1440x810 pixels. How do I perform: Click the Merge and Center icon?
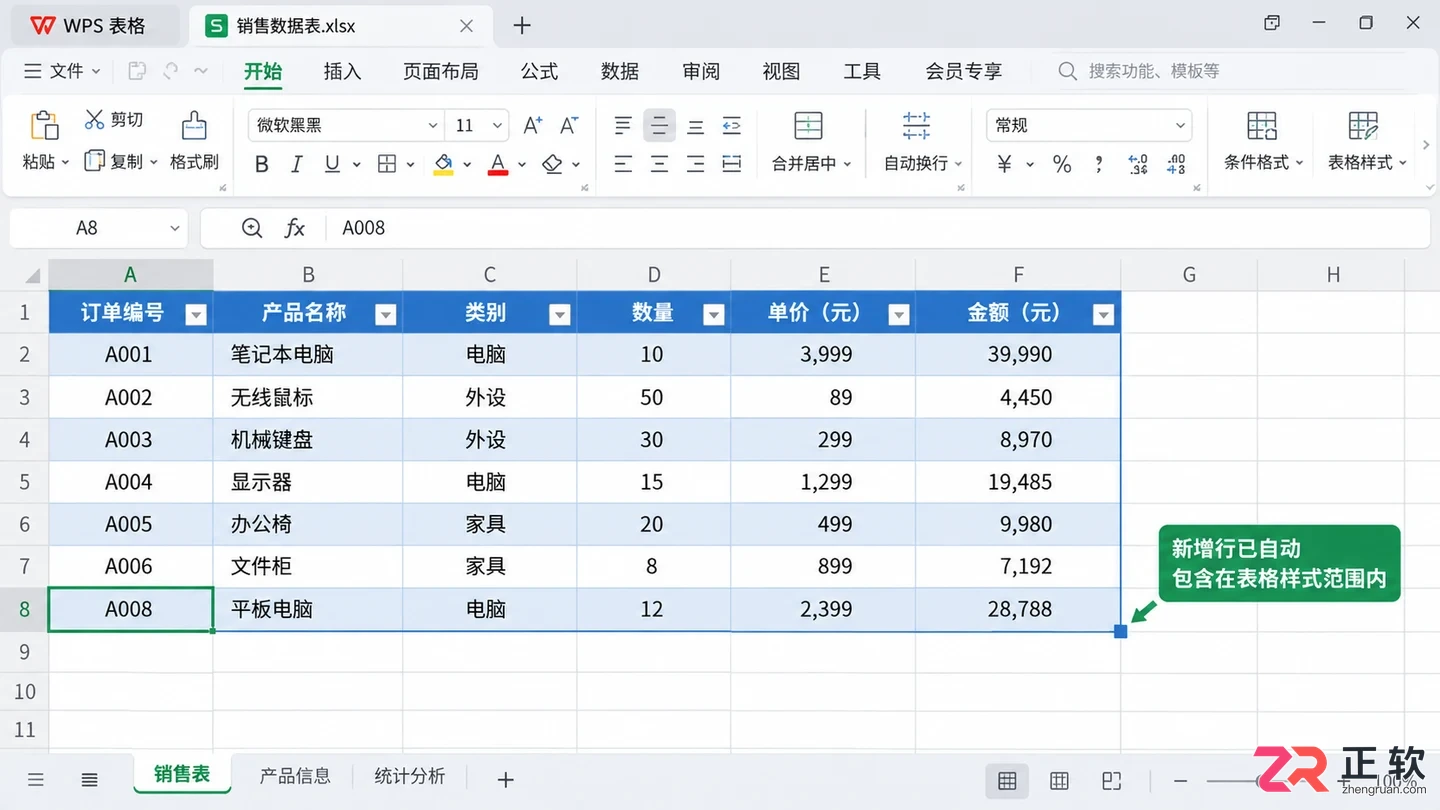[808, 125]
